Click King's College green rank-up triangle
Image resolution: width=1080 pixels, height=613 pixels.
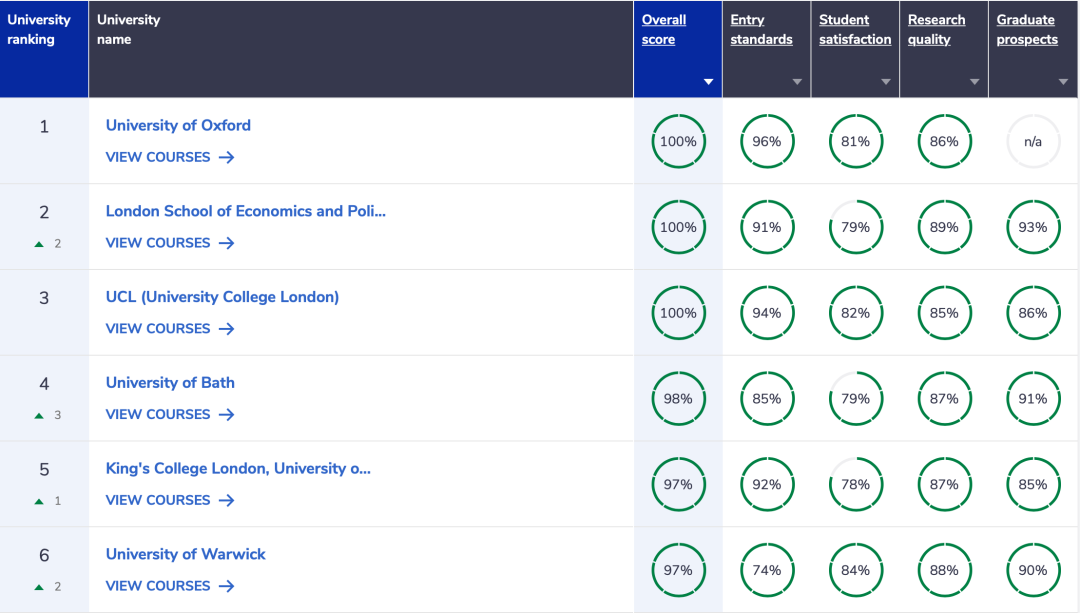39,501
